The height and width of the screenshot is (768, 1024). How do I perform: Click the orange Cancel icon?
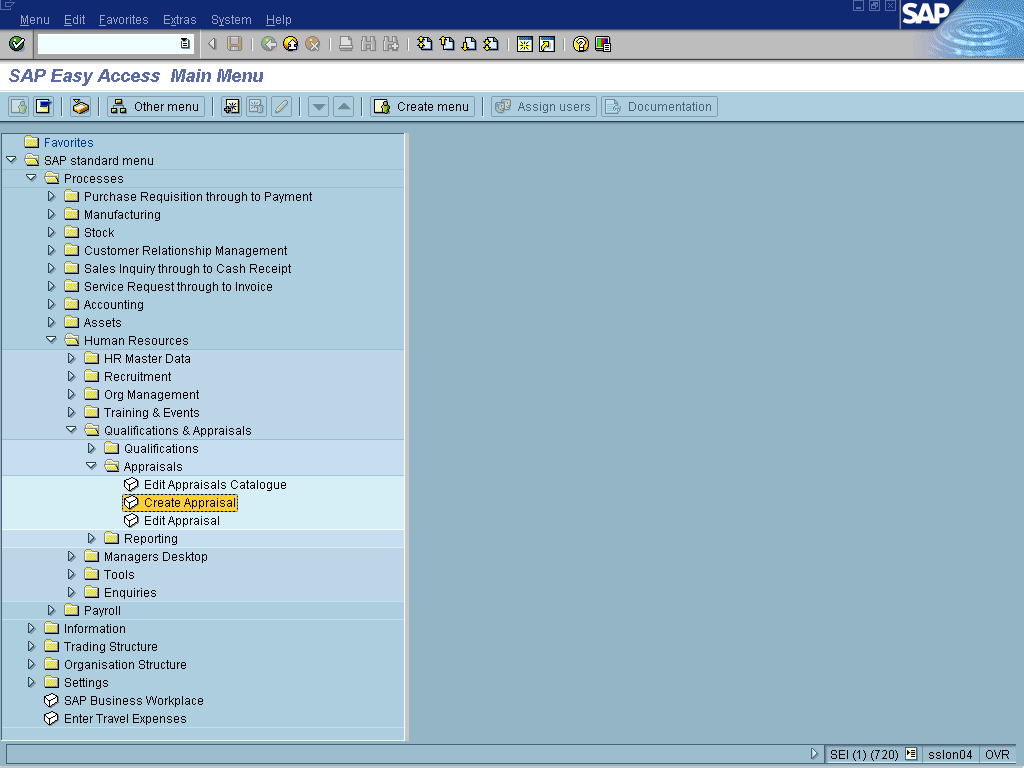coord(313,44)
